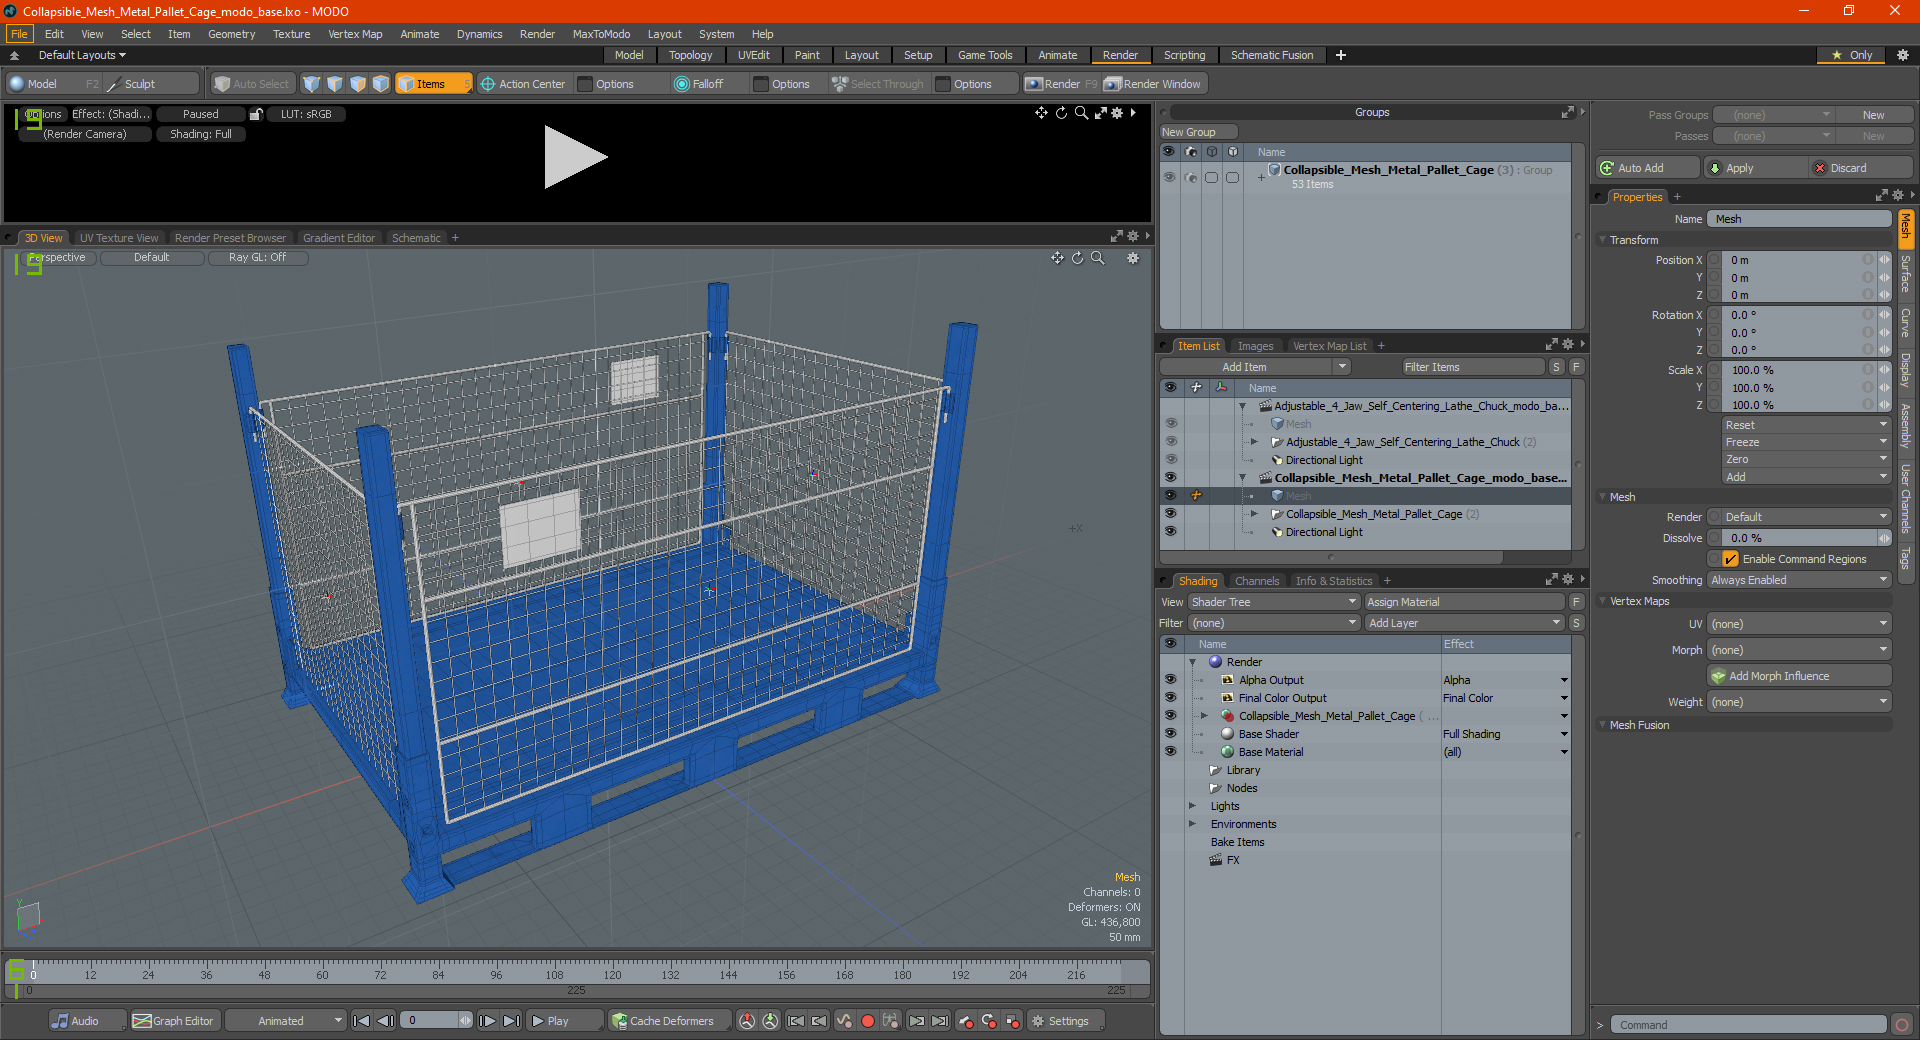Hide the Base Shader layer
Image resolution: width=1920 pixels, height=1040 pixels.
point(1170,734)
